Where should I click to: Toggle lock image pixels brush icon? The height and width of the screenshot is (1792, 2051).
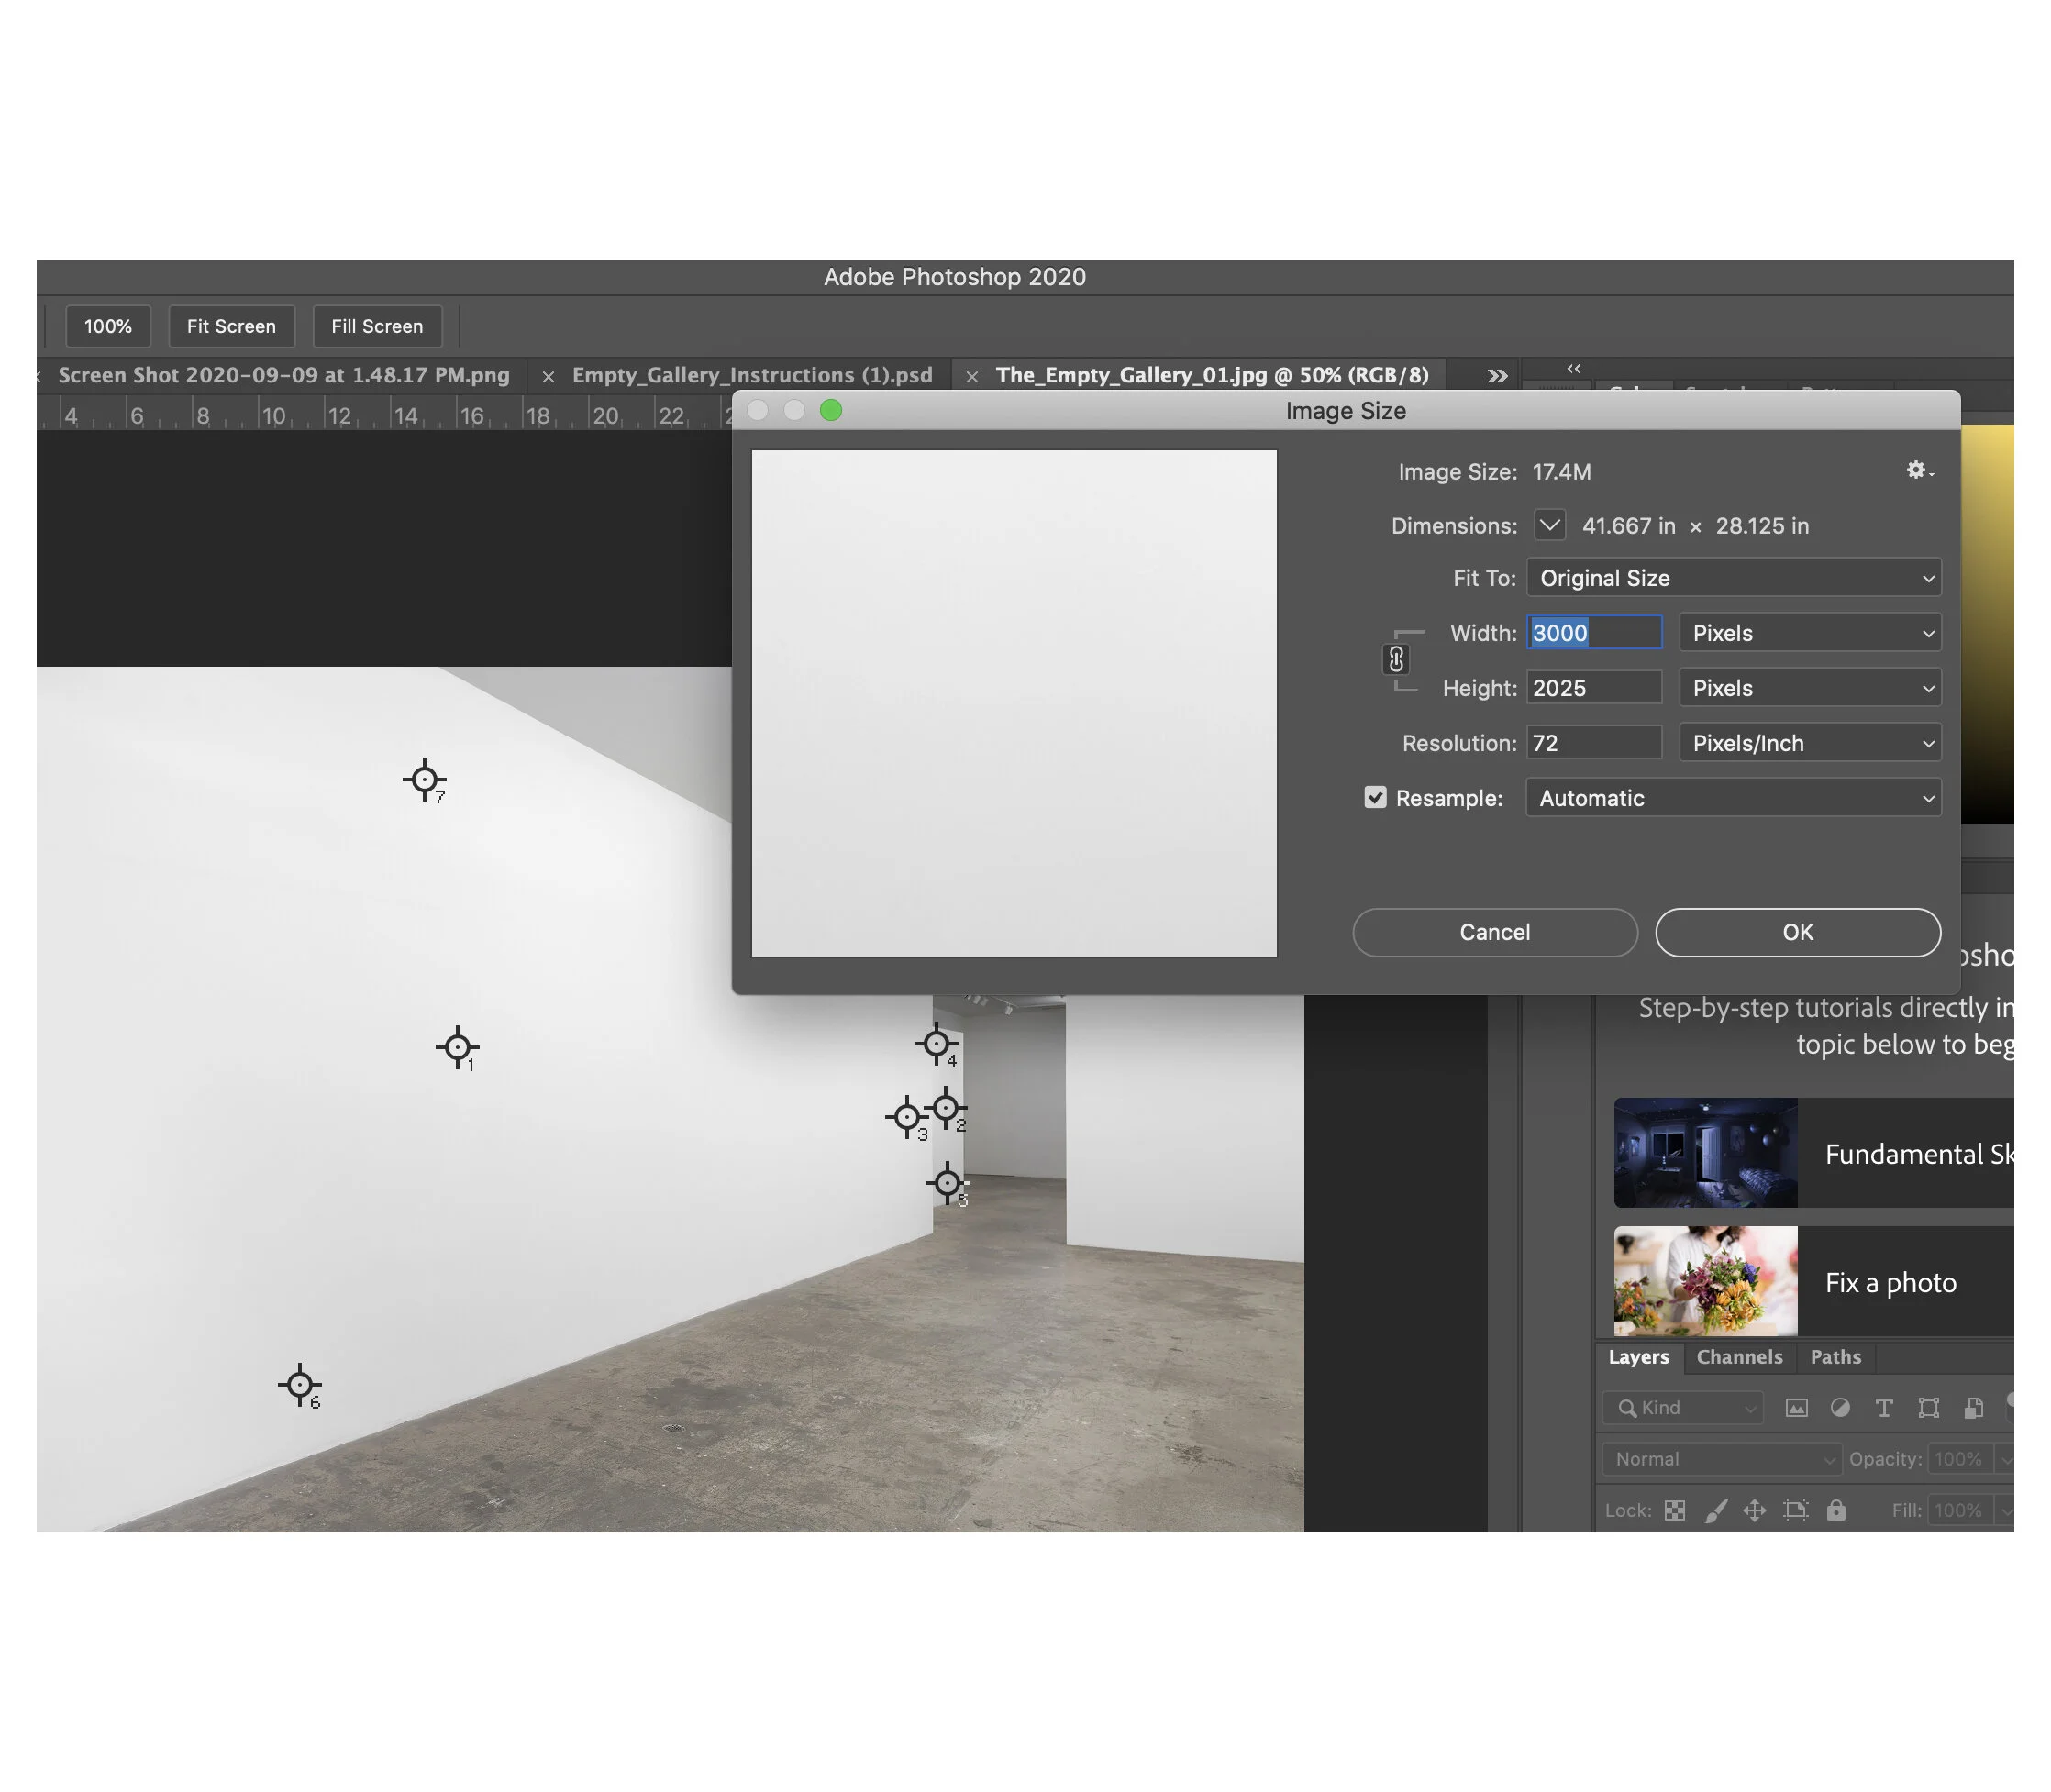click(x=1716, y=1510)
